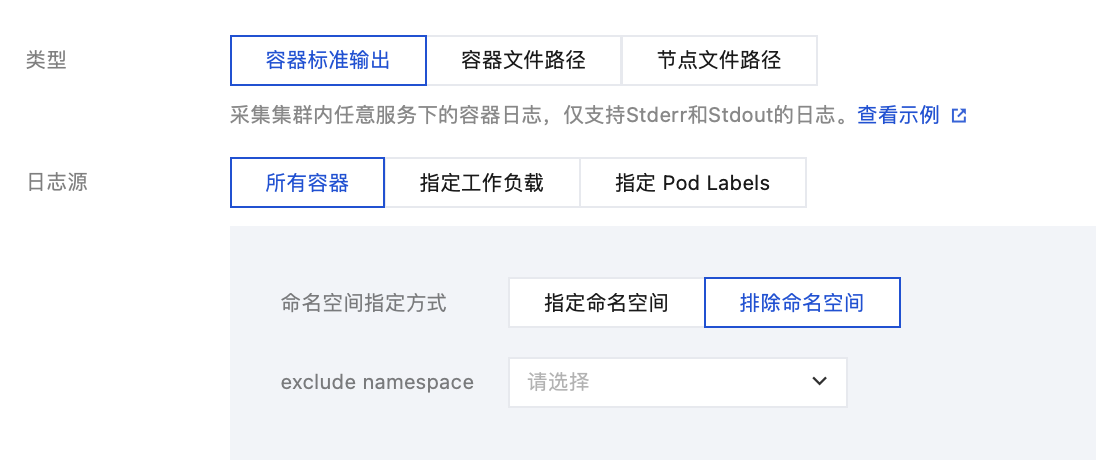This screenshot has height=470, width=1096.
Task: Select 所有容器 as log source
Action: coord(307,183)
